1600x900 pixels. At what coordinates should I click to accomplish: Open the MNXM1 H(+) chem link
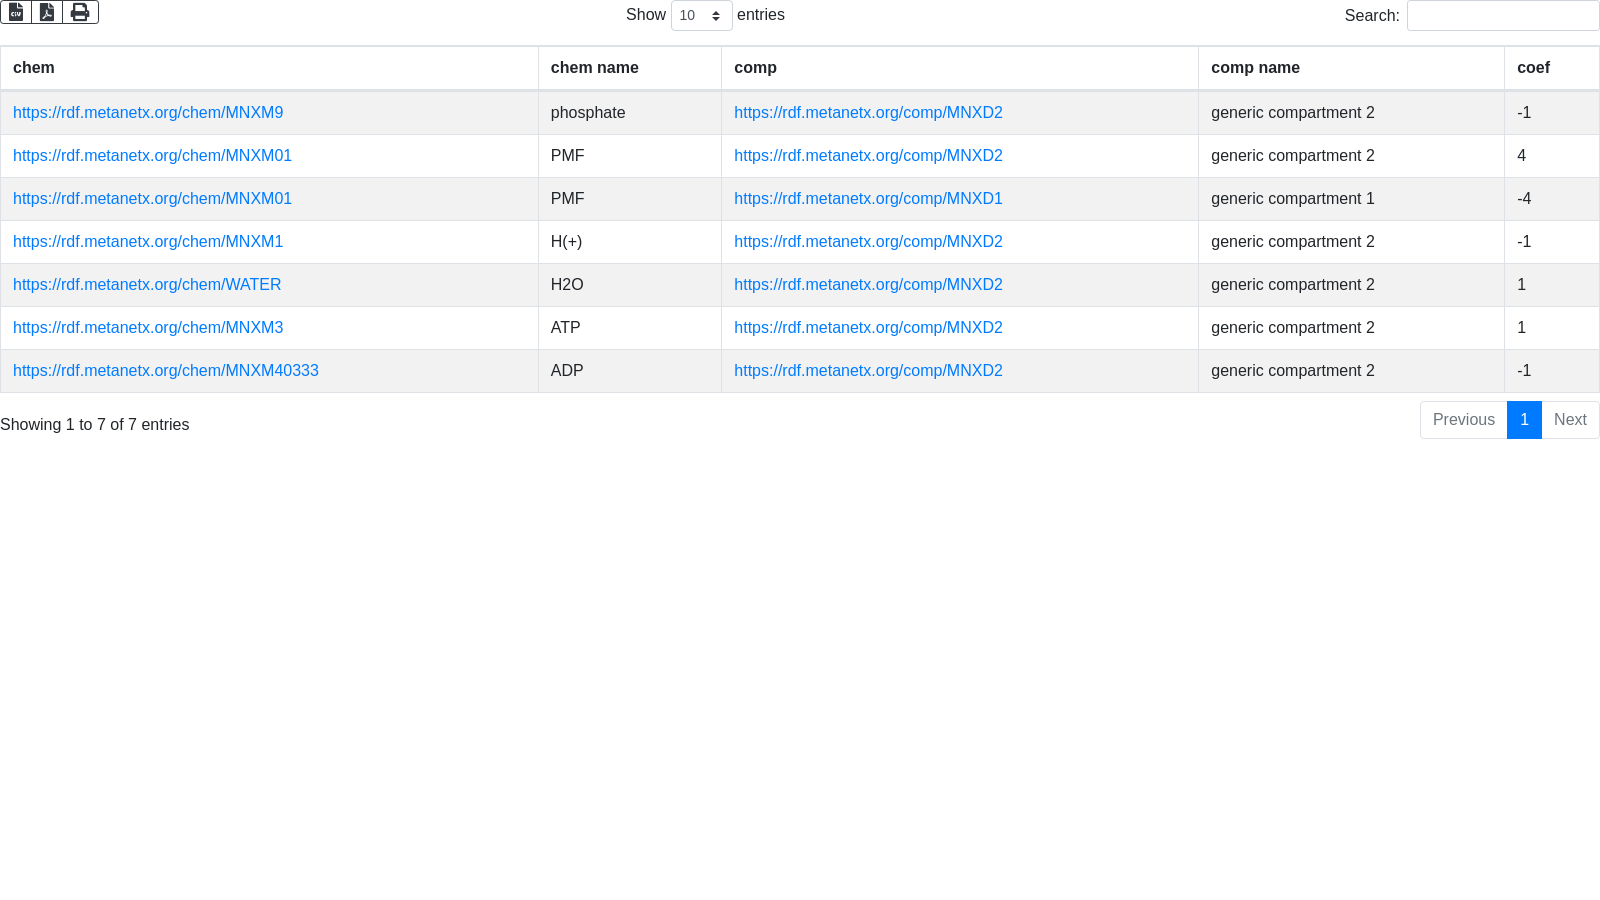point(148,242)
